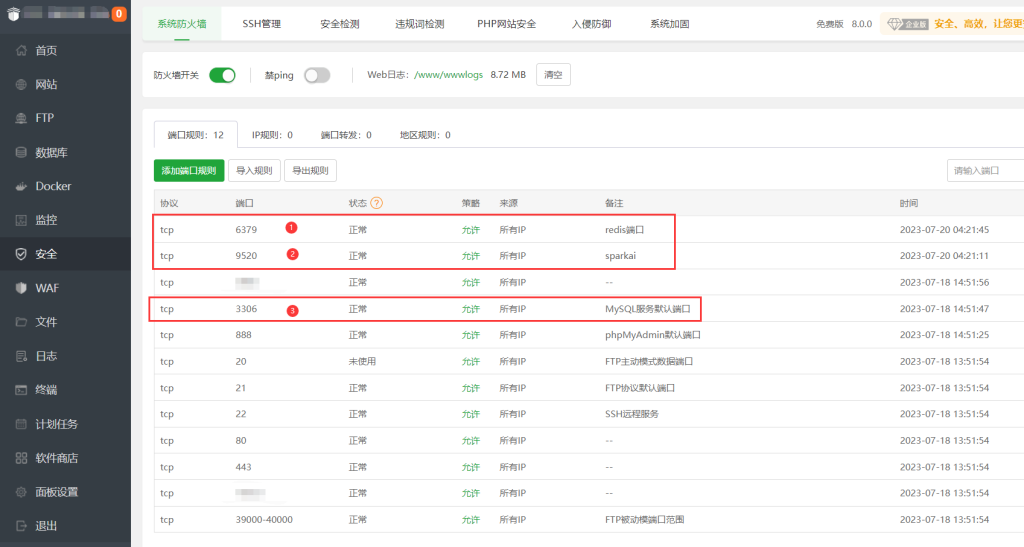This screenshot has height=547, width=1024.
Task: Click the home icon in sidebar
Action: (x=21, y=50)
